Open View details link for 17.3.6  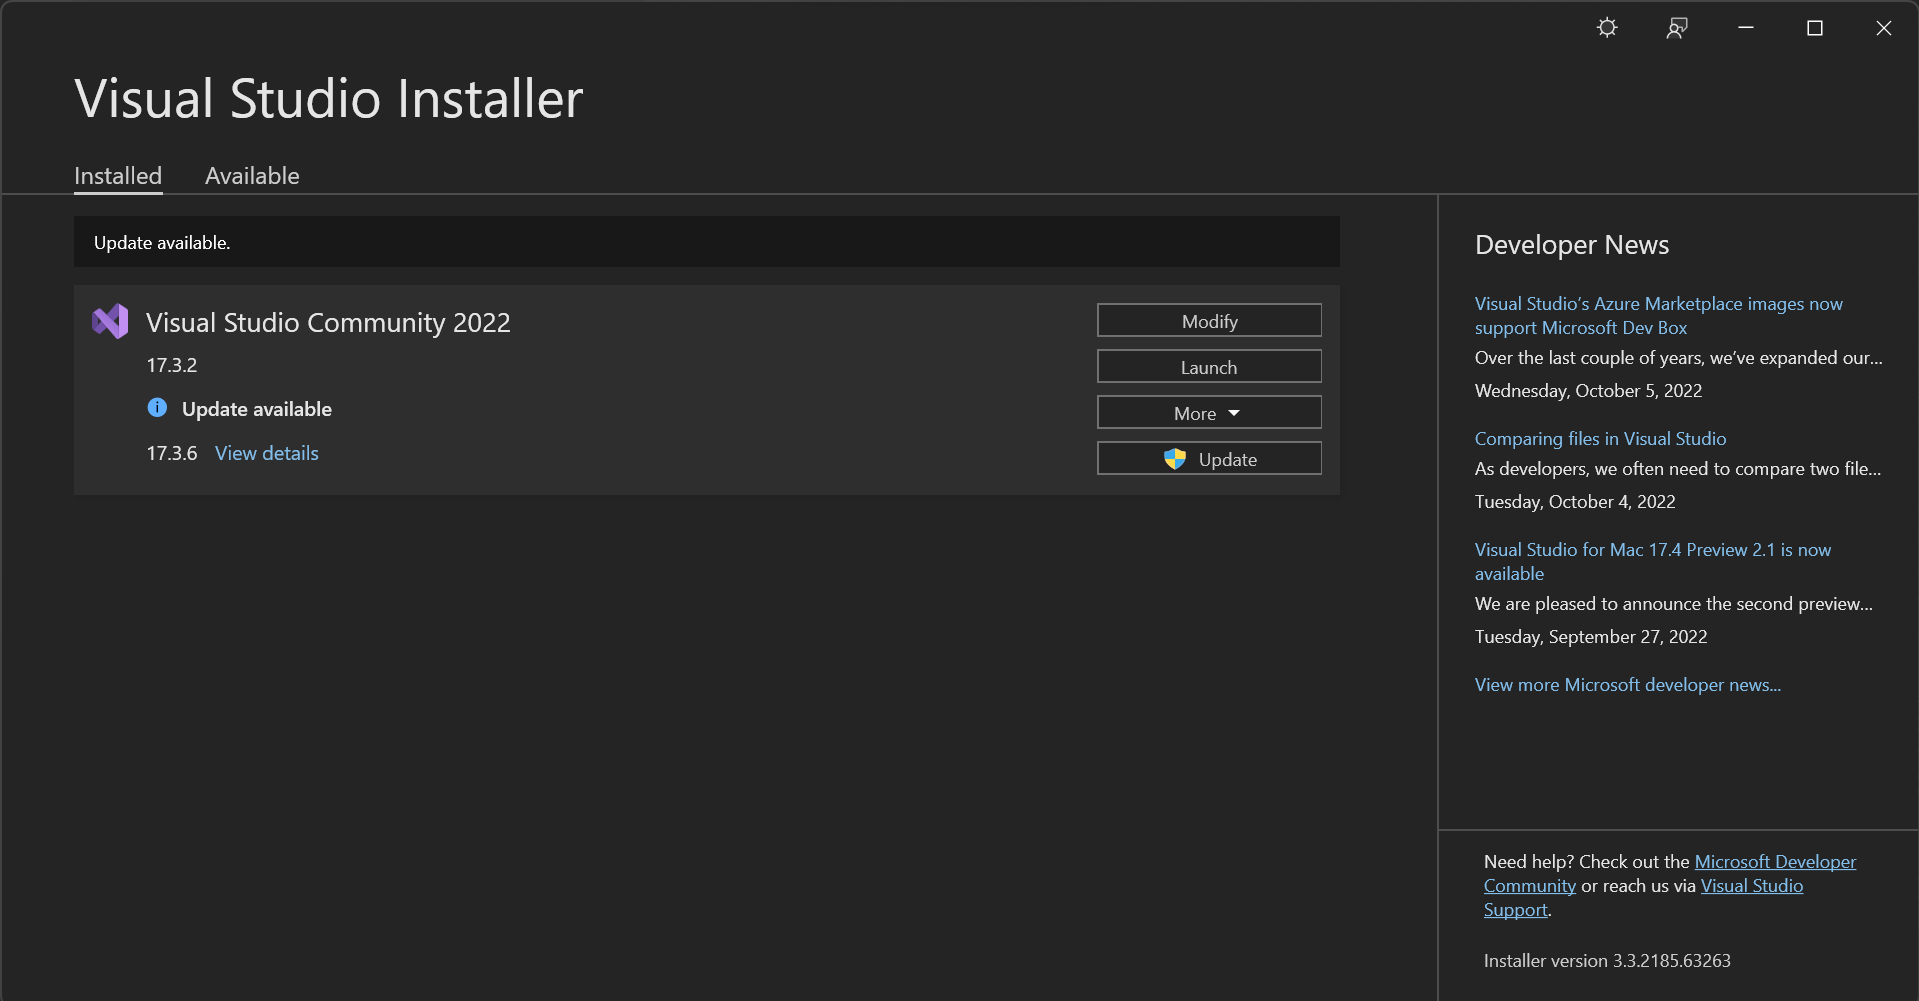(x=267, y=453)
